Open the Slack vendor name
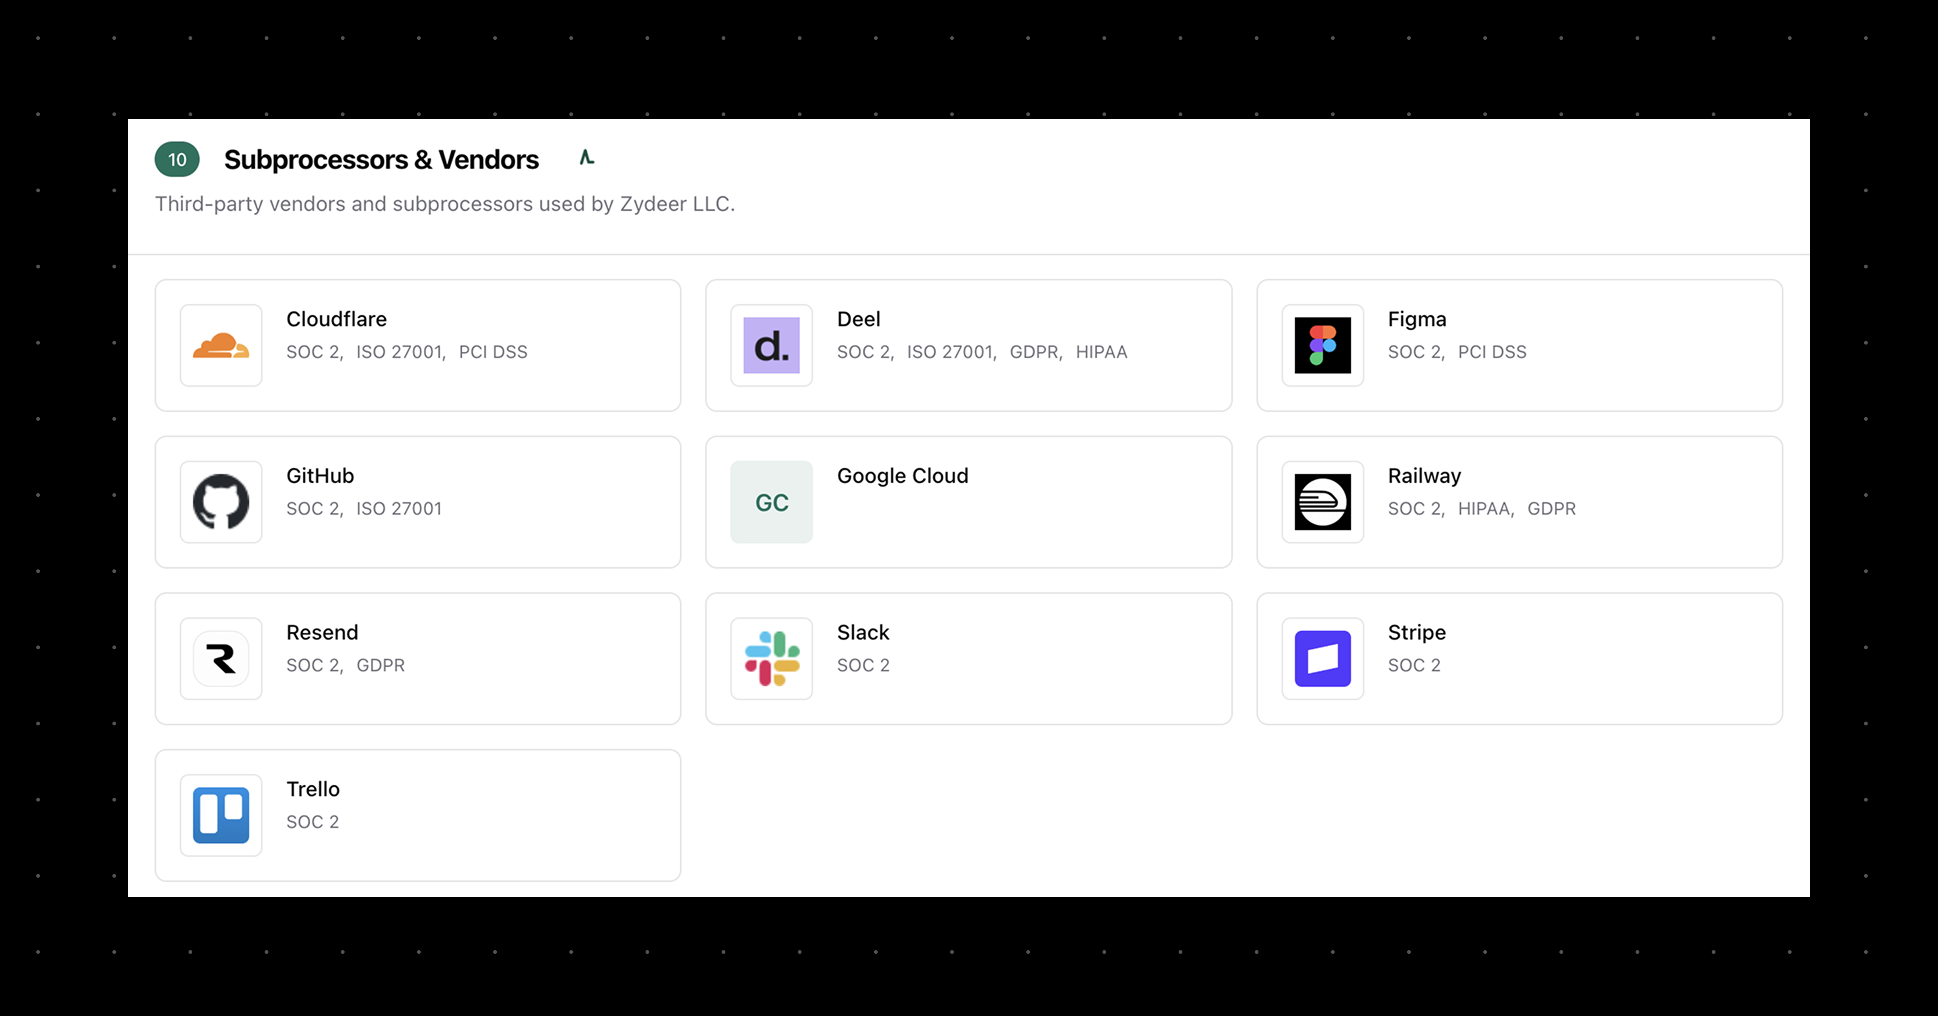Screen dimensions: 1938x1016 [863, 632]
